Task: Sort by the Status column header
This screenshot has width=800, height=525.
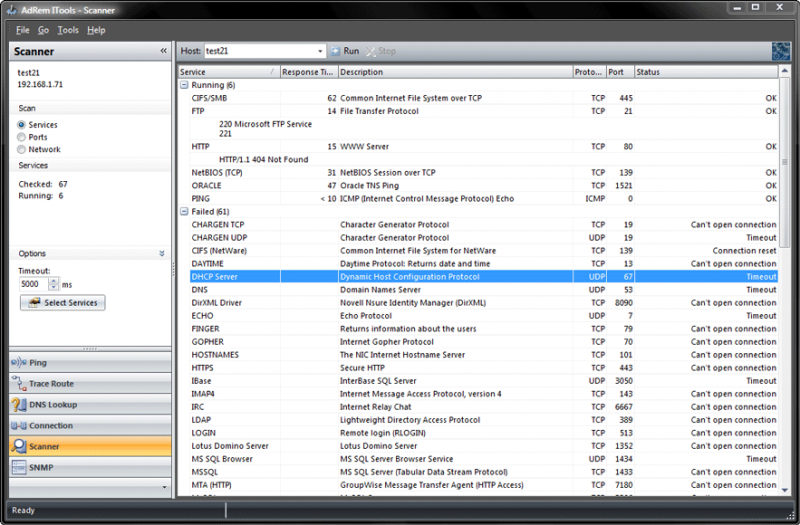Action: [x=707, y=72]
